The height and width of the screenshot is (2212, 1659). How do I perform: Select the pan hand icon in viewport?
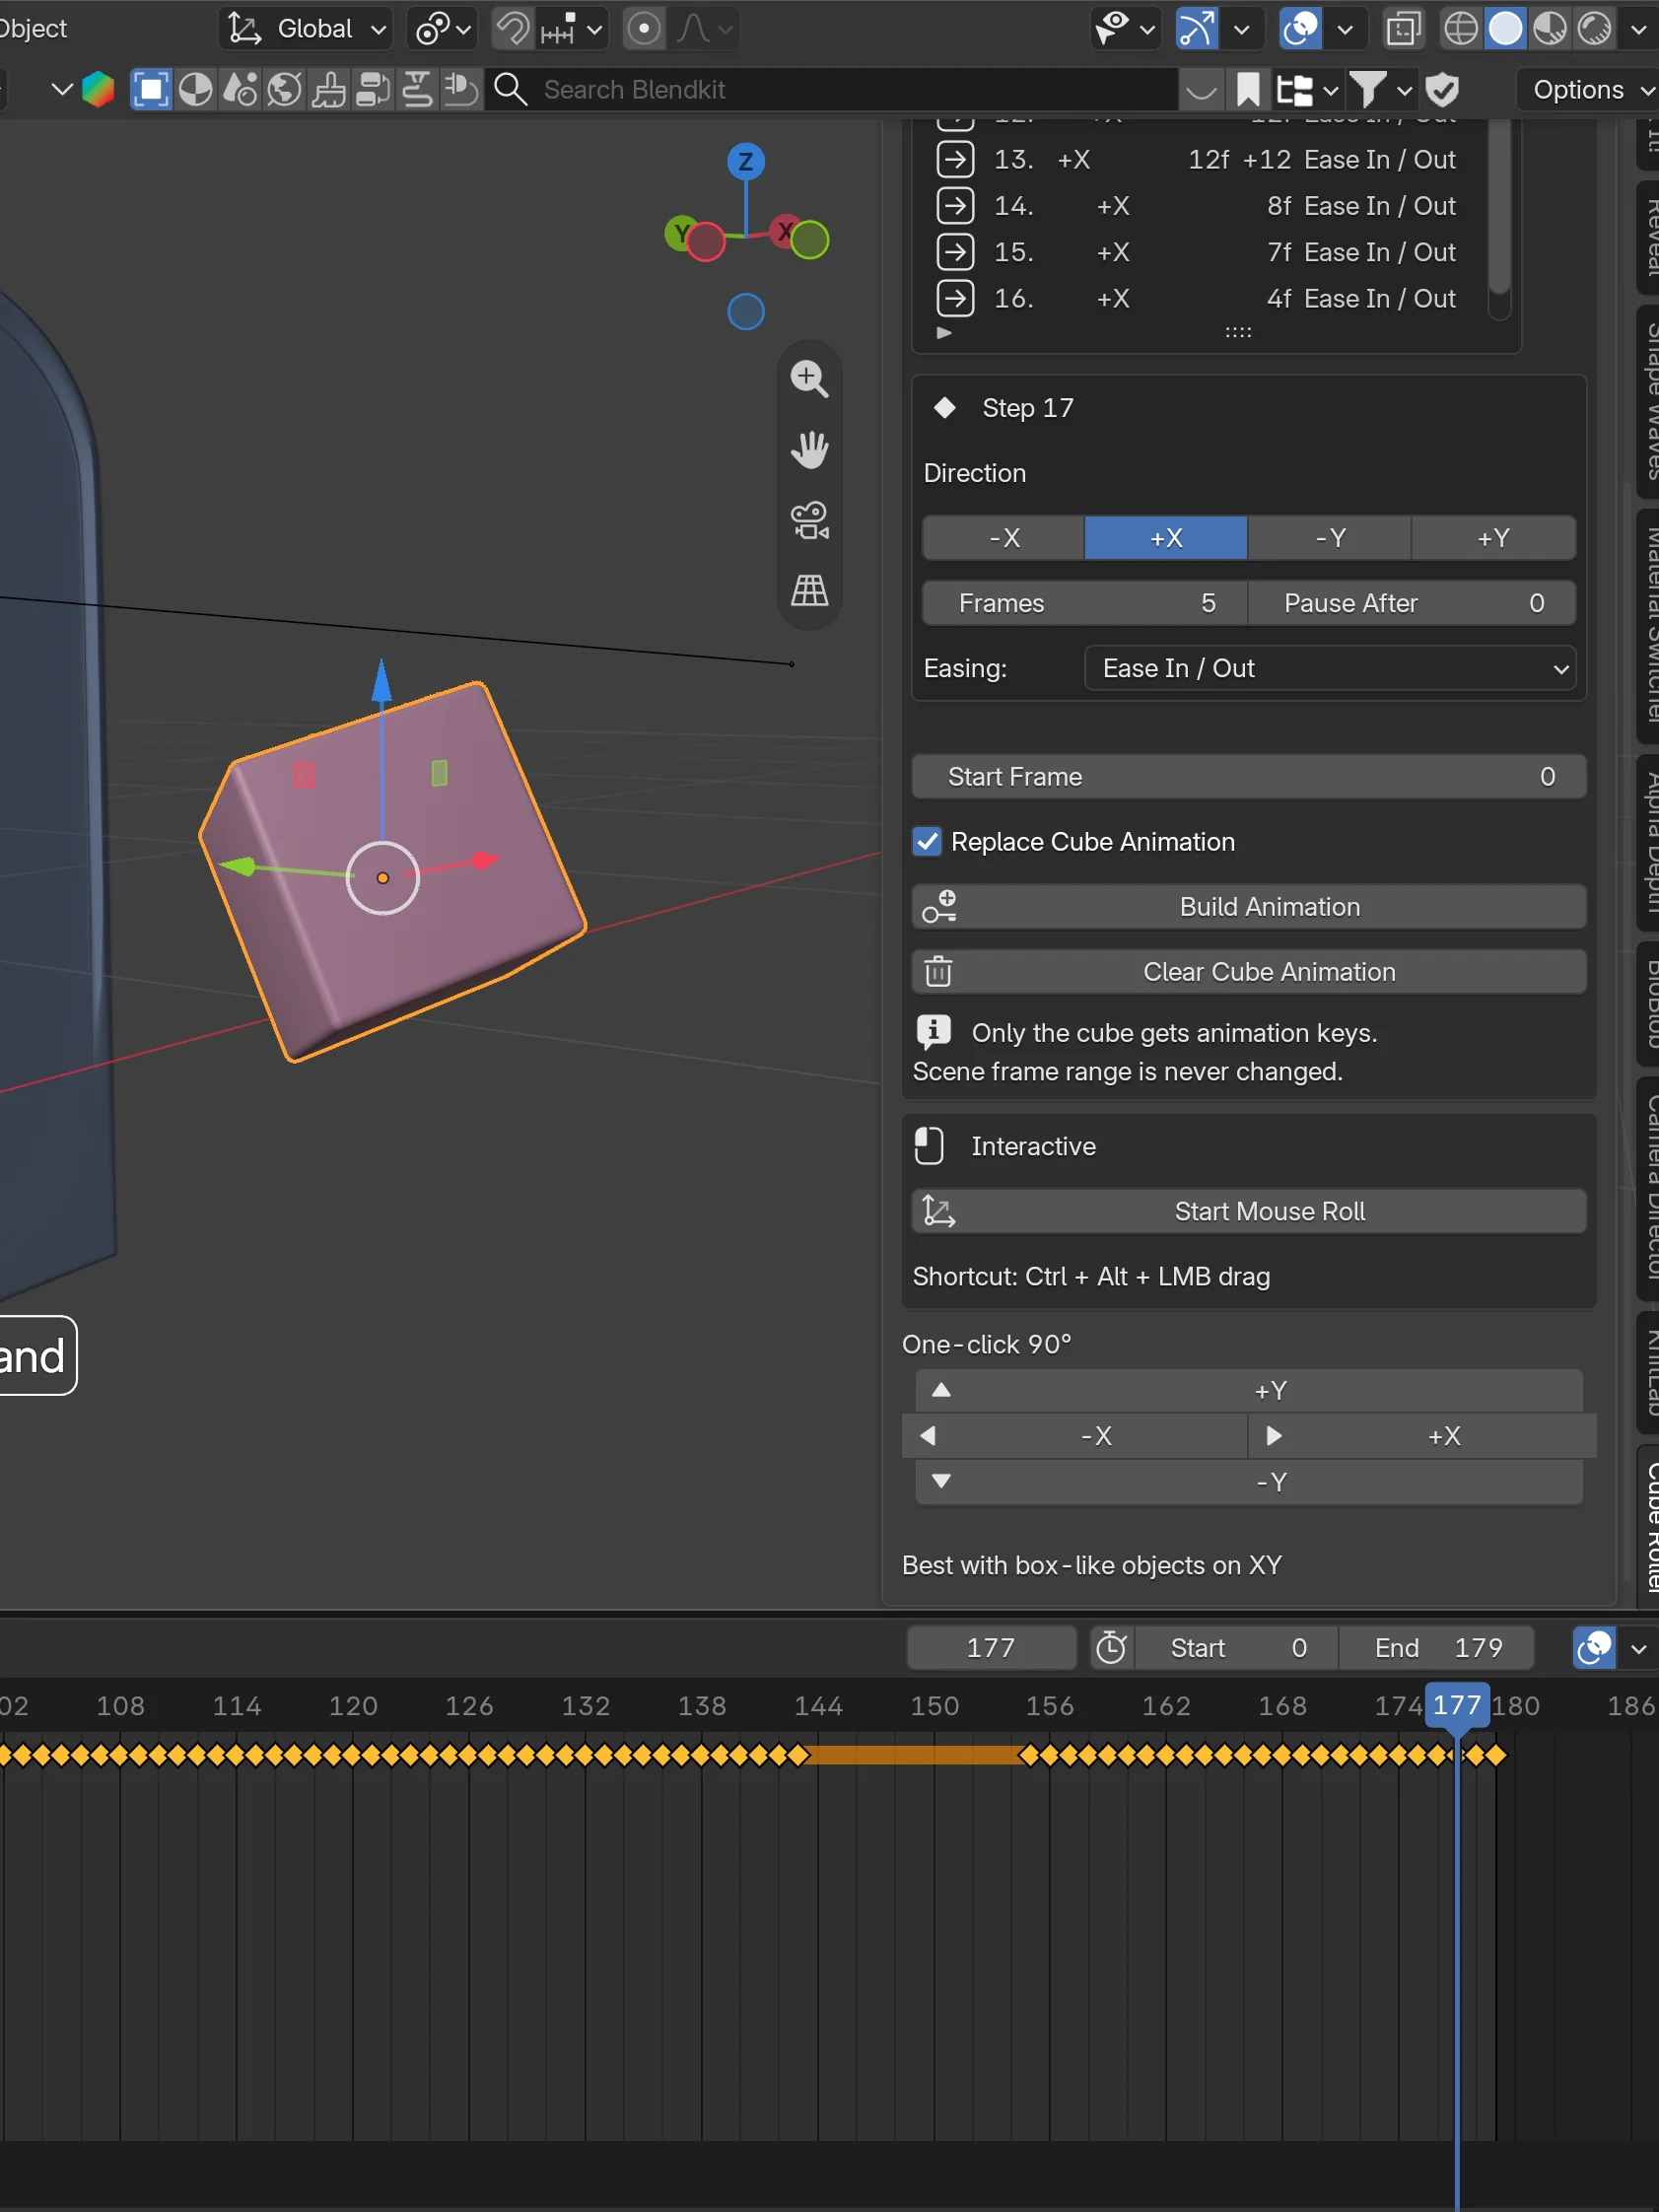coord(809,449)
